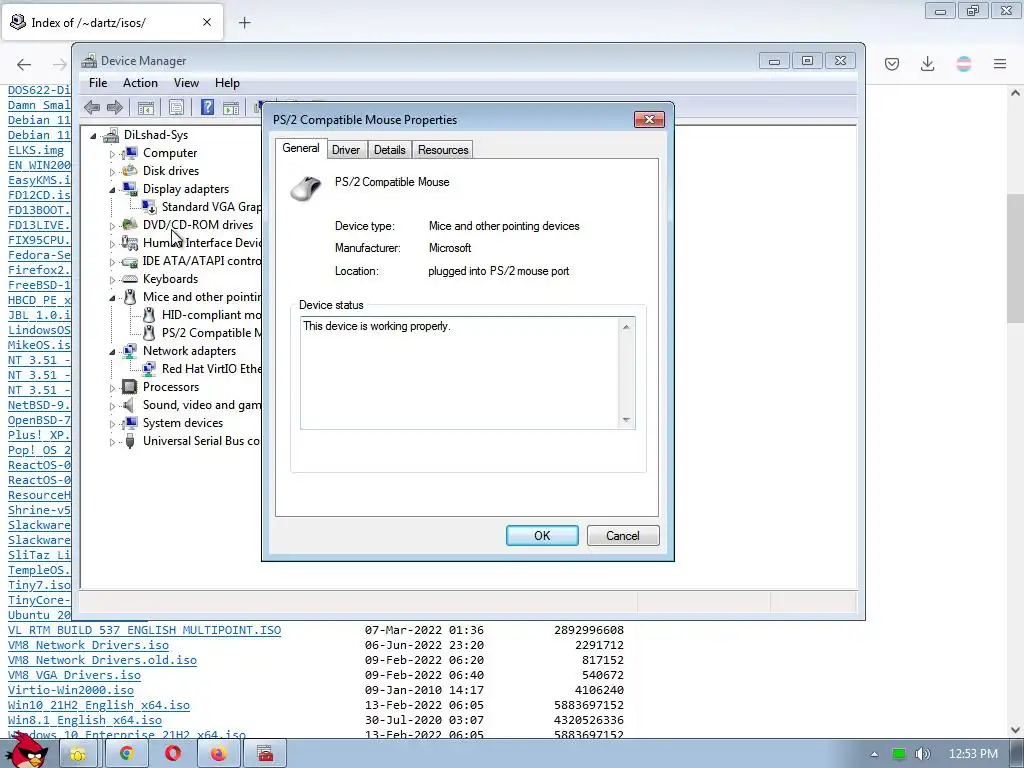Click the Computer category icon in tree
The image size is (1024, 768).
(x=130, y=153)
